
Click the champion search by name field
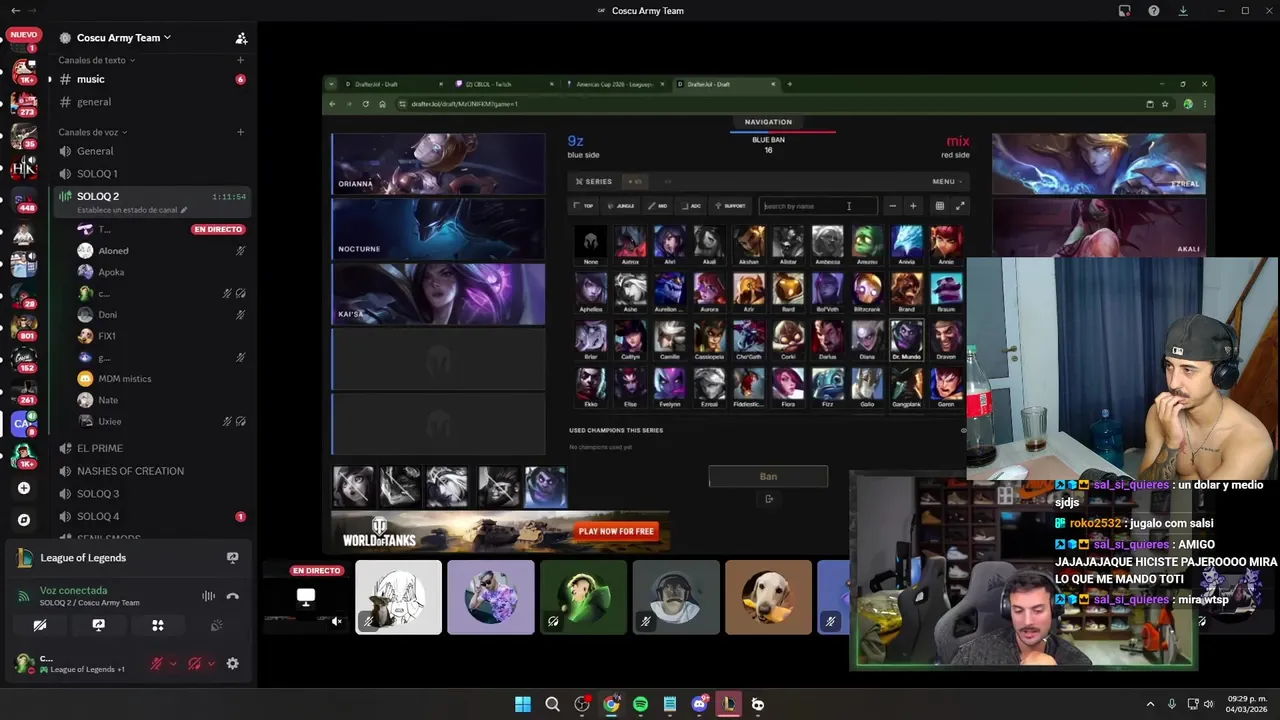[x=817, y=206]
